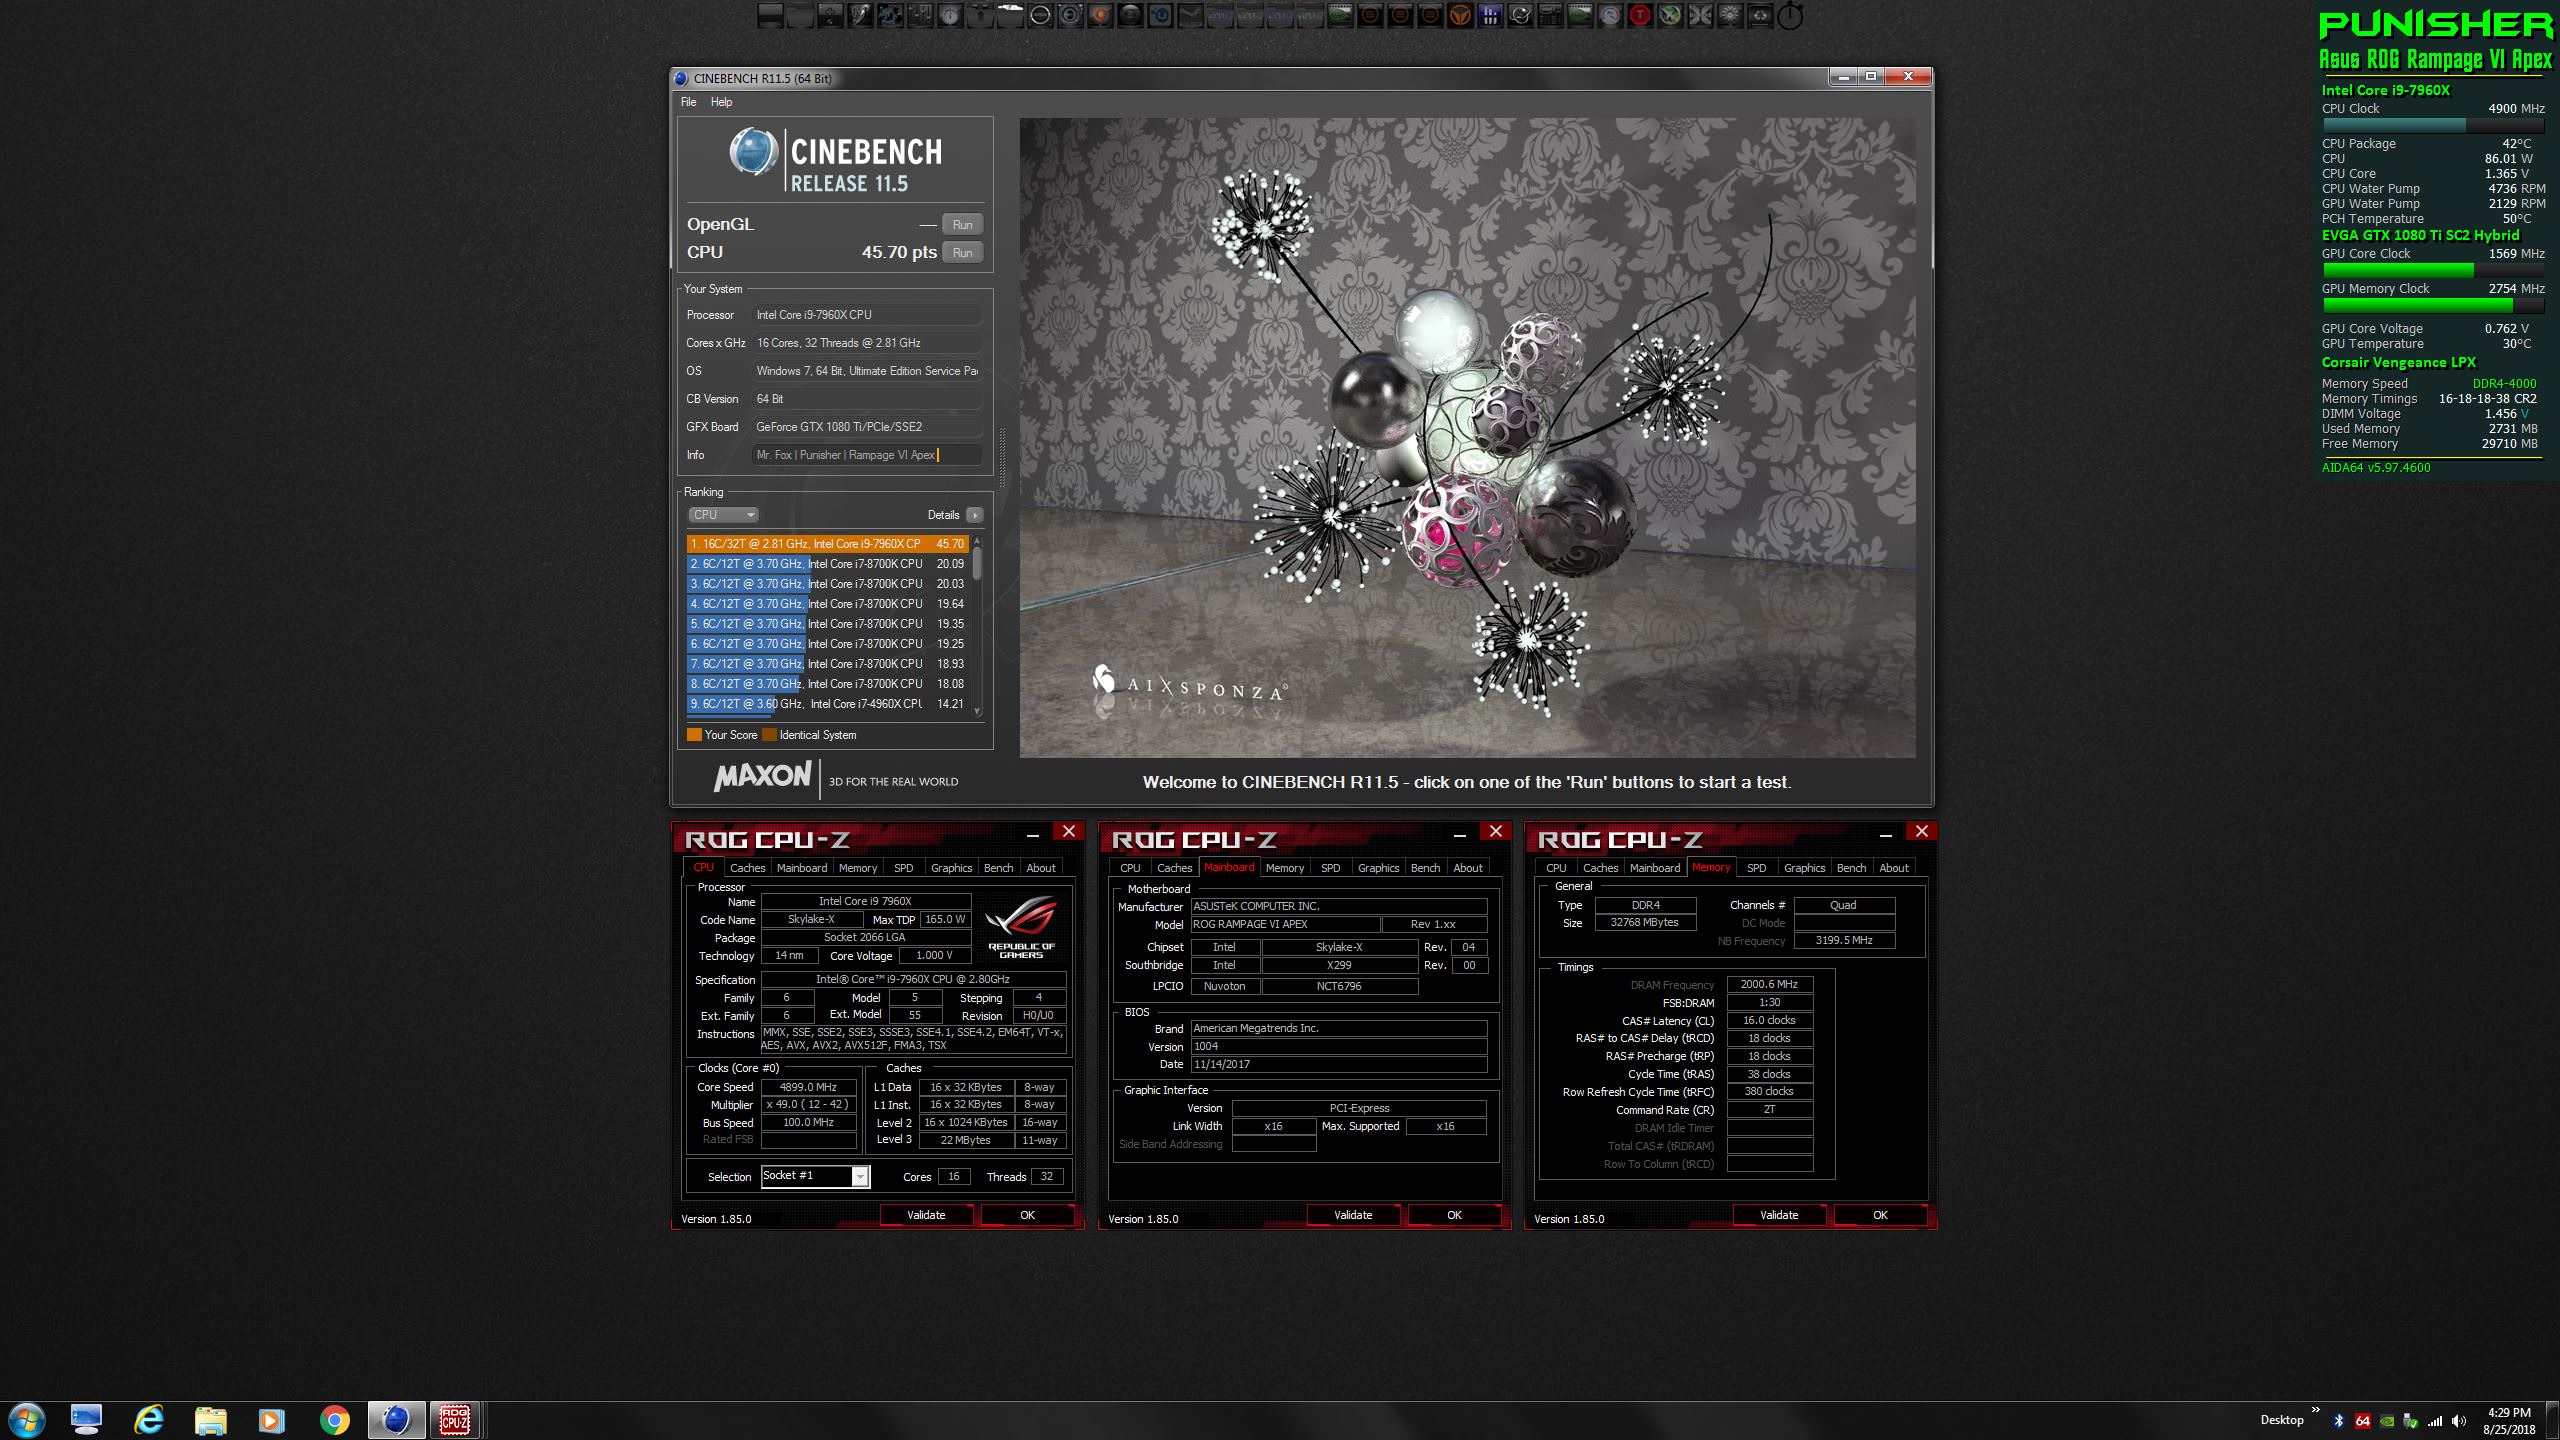Open the Socket #1 selection dropdown
Viewport: 2560px width, 1440px height.
click(x=860, y=1177)
